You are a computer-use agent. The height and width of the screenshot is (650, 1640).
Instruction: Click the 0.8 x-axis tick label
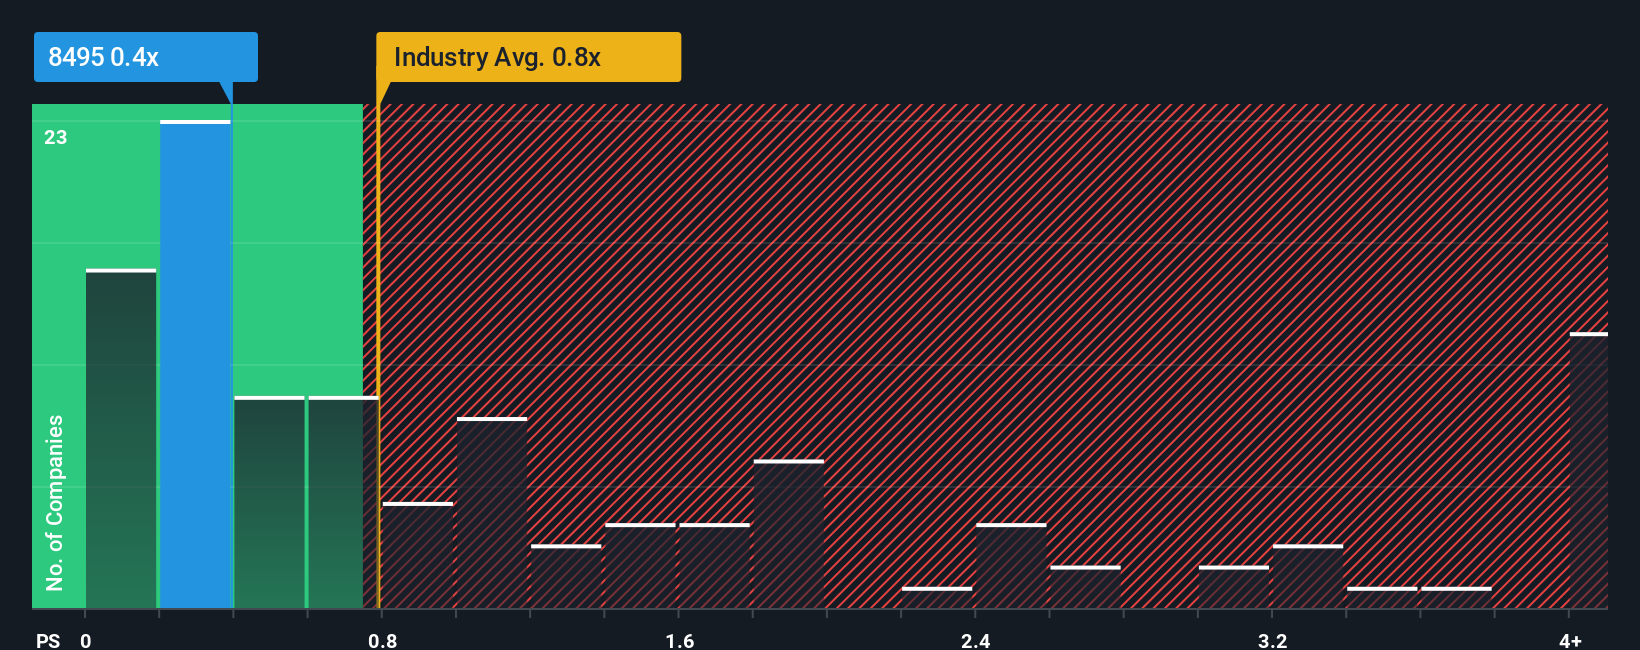coord(383,640)
